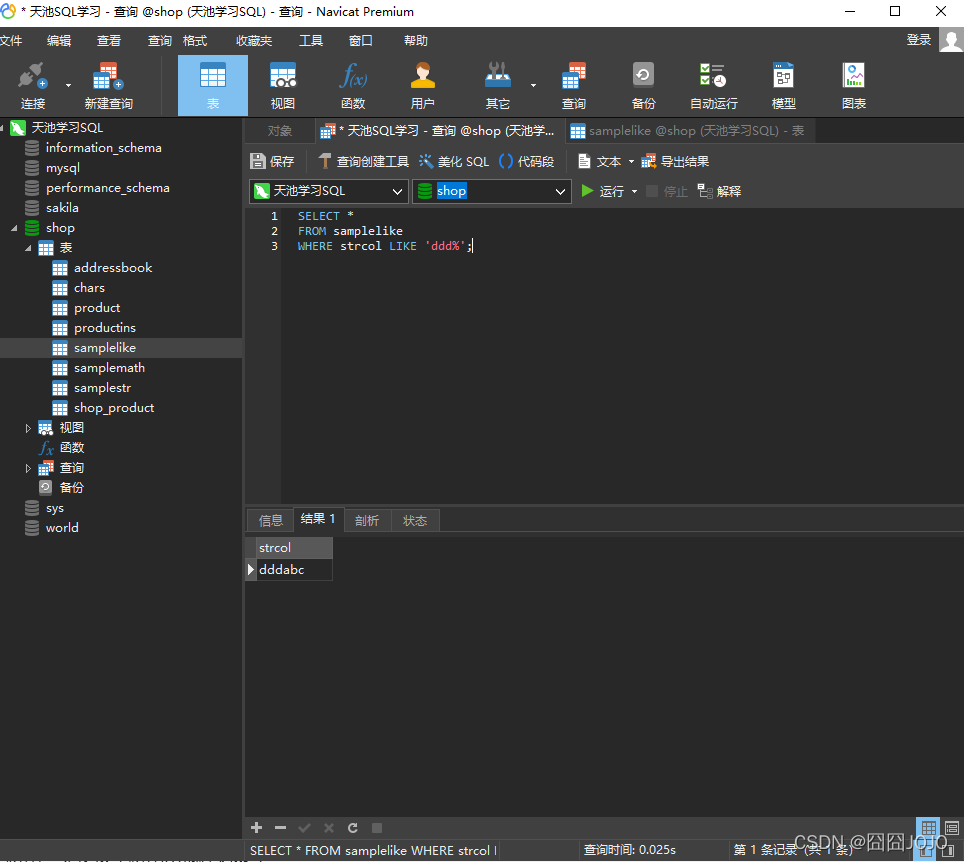This screenshot has height=862, width=964.
Task: Run the query with 运行
Action: click(602, 191)
